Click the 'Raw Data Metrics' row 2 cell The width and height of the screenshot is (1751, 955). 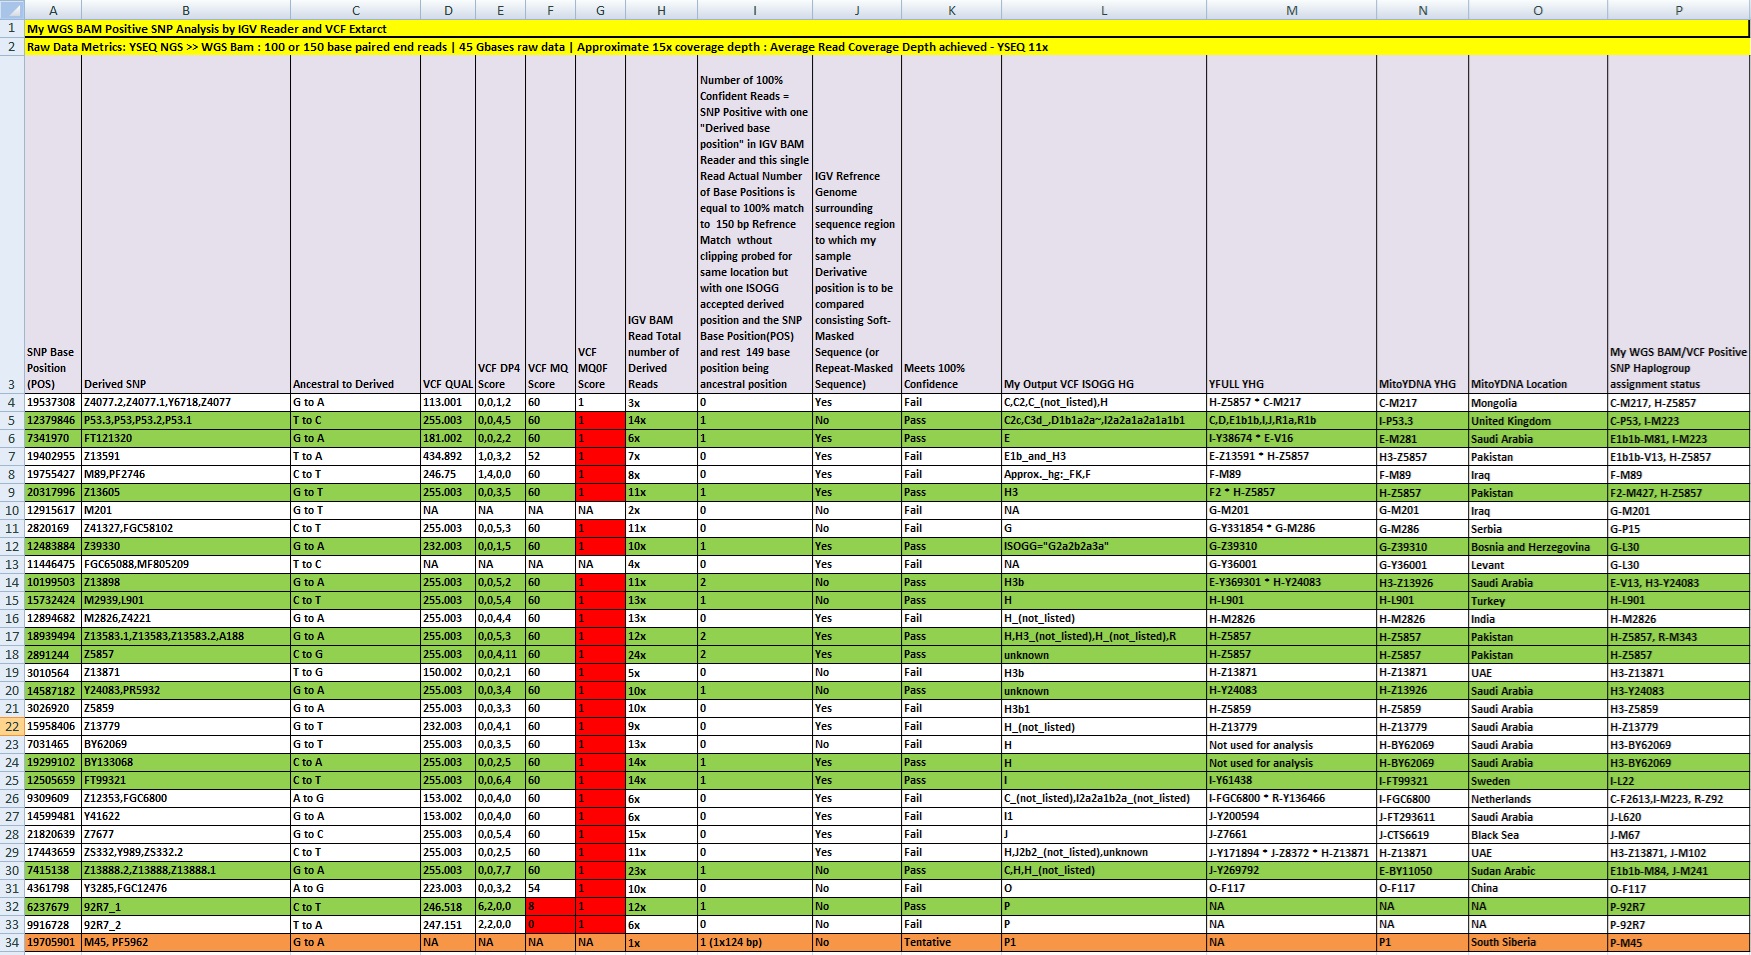[887, 47]
